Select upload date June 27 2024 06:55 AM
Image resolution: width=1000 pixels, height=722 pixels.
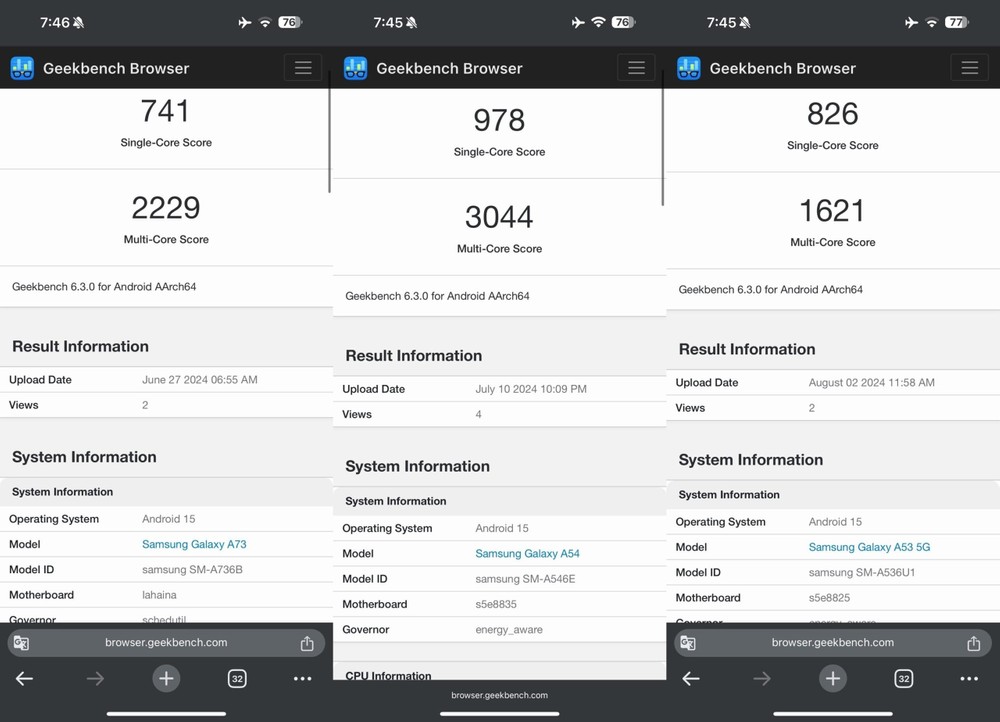[x=200, y=379]
